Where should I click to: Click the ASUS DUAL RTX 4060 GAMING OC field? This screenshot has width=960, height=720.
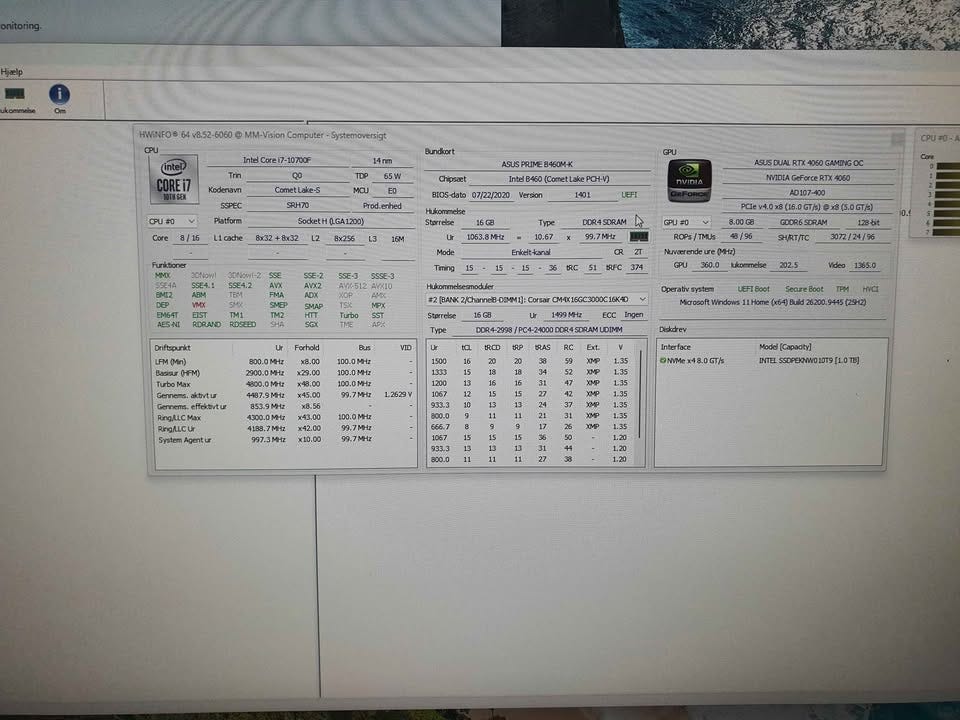[x=808, y=163]
